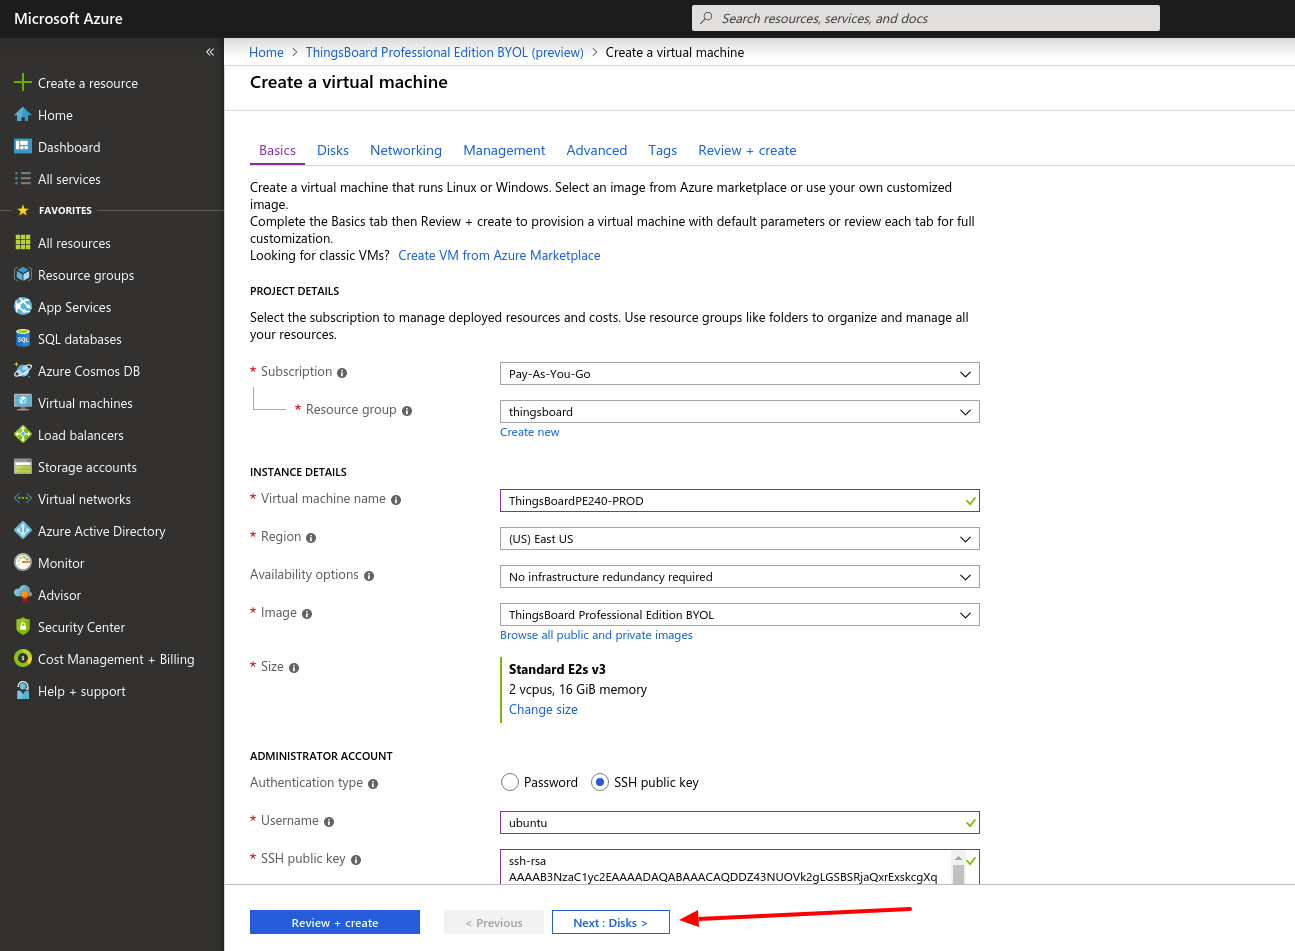Switch to the Basics tab

(277, 150)
